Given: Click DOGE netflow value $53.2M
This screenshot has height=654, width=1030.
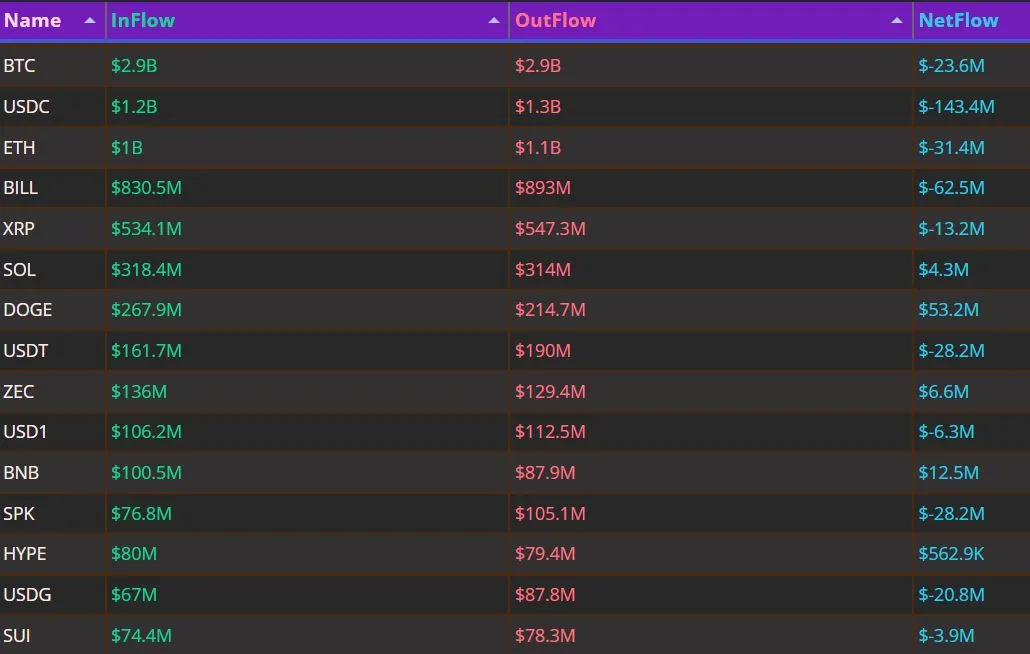Looking at the screenshot, I should pyautogui.click(x=948, y=309).
